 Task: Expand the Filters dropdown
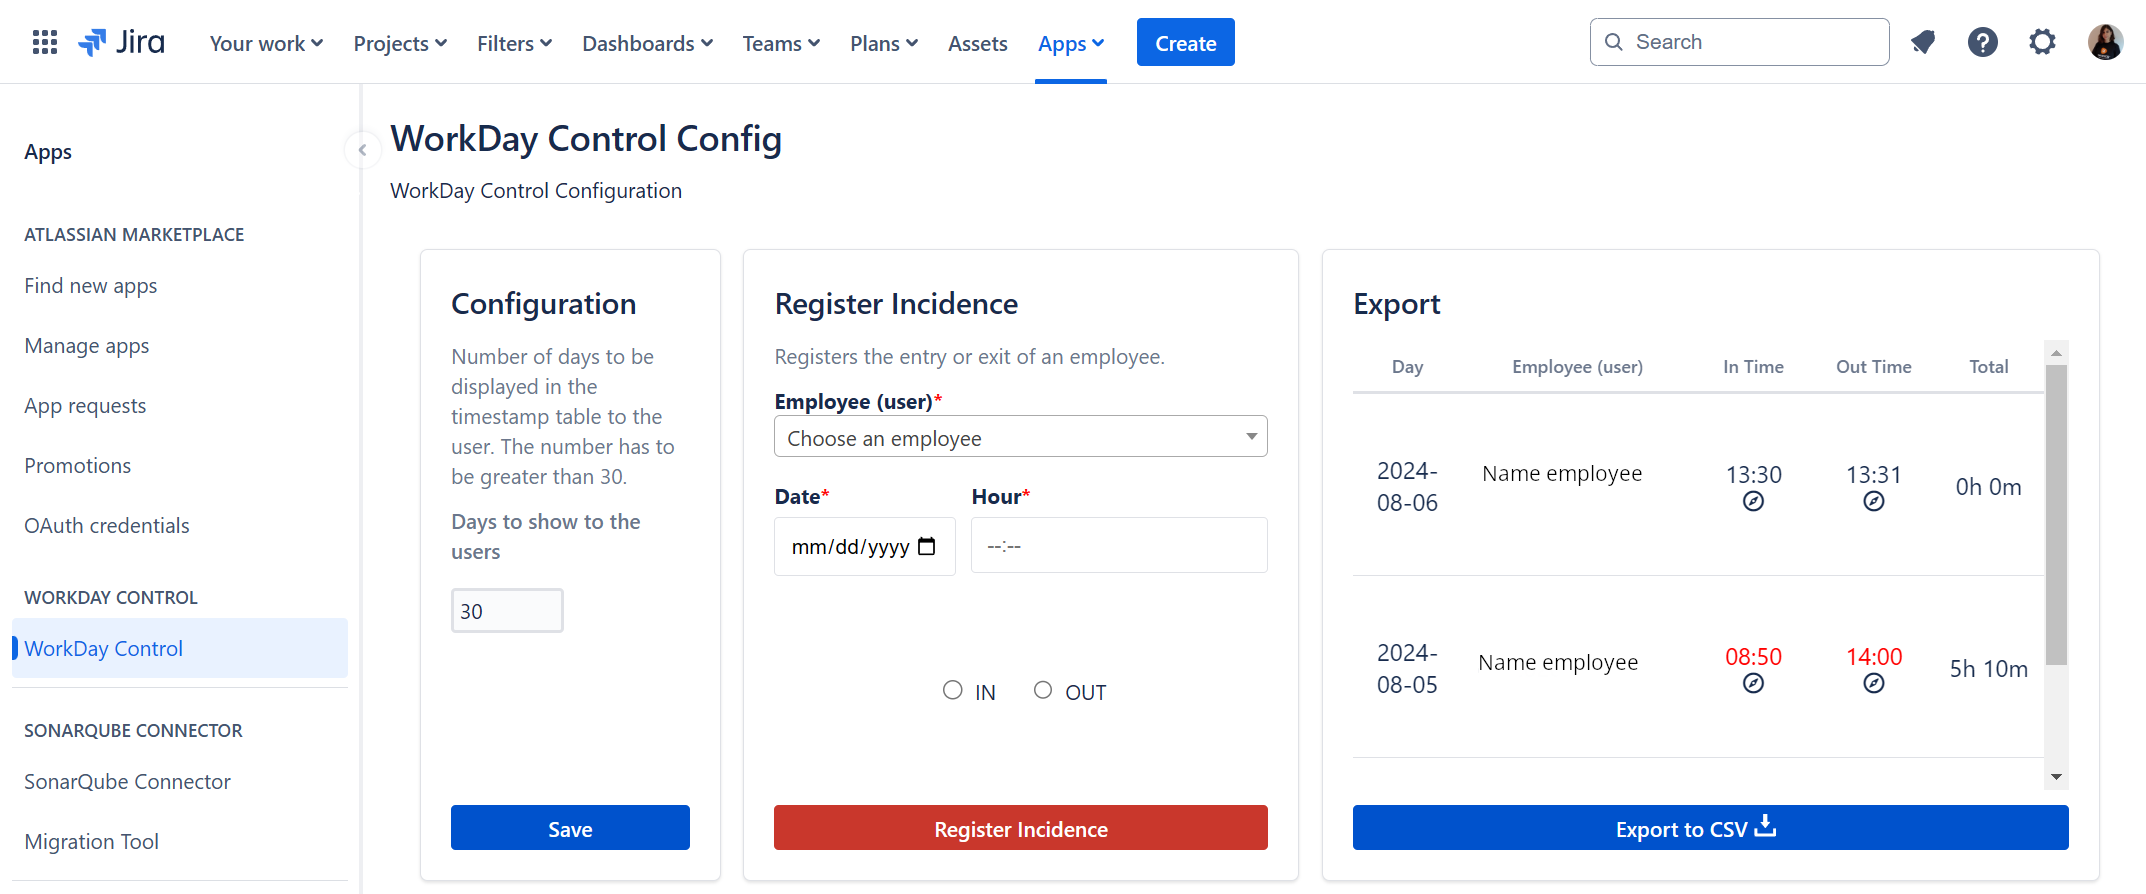(x=514, y=43)
